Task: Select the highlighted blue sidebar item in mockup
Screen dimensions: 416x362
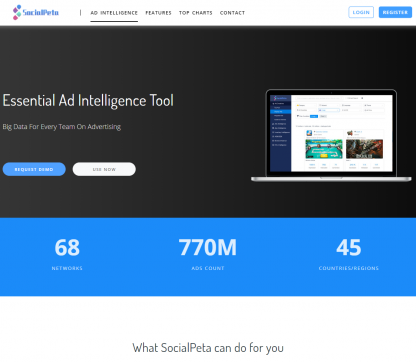Action: coord(280,111)
